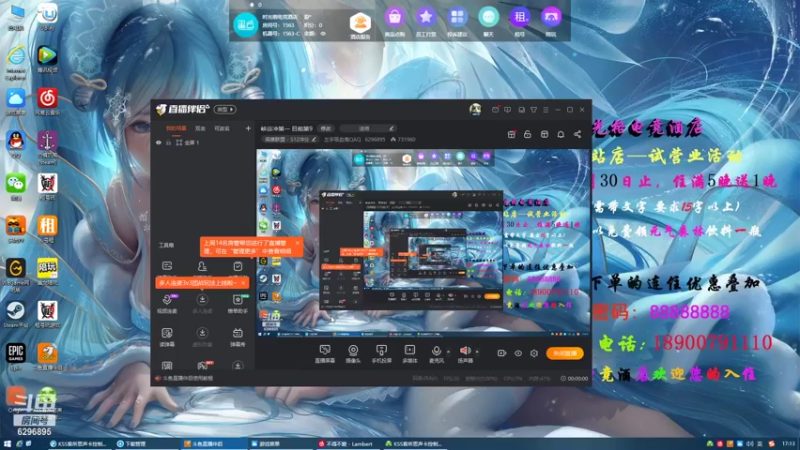Open the 弹幕秀 danmaku show tool
The width and height of the screenshot is (800, 450).
point(237,337)
